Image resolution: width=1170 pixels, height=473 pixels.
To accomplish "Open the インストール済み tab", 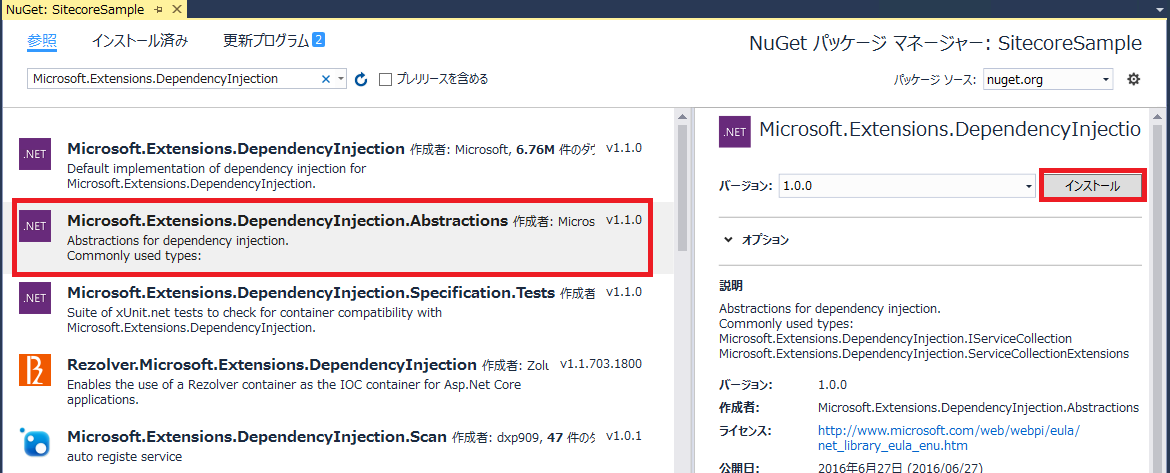I will point(140,41).
